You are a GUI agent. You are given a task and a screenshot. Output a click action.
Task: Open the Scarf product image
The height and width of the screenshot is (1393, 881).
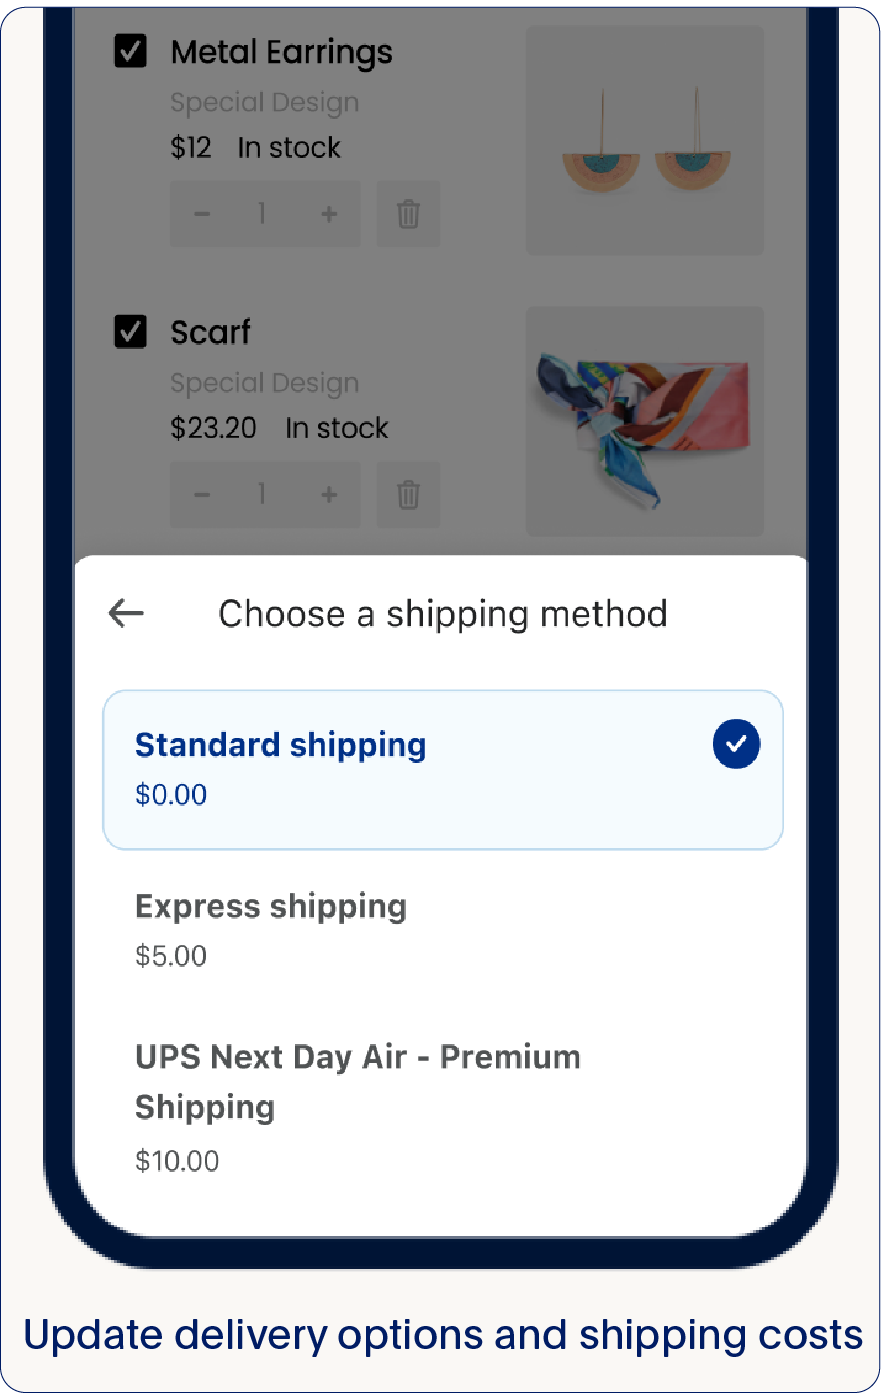point(645,421)
